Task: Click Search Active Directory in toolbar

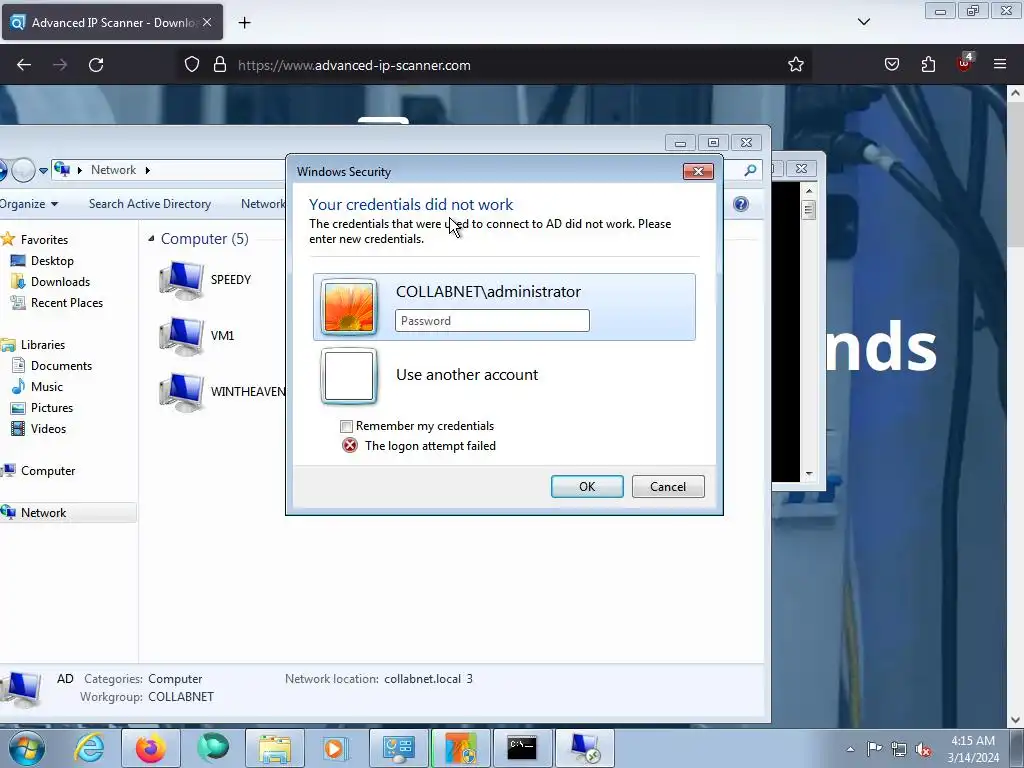Action: [x=150, y=204]
